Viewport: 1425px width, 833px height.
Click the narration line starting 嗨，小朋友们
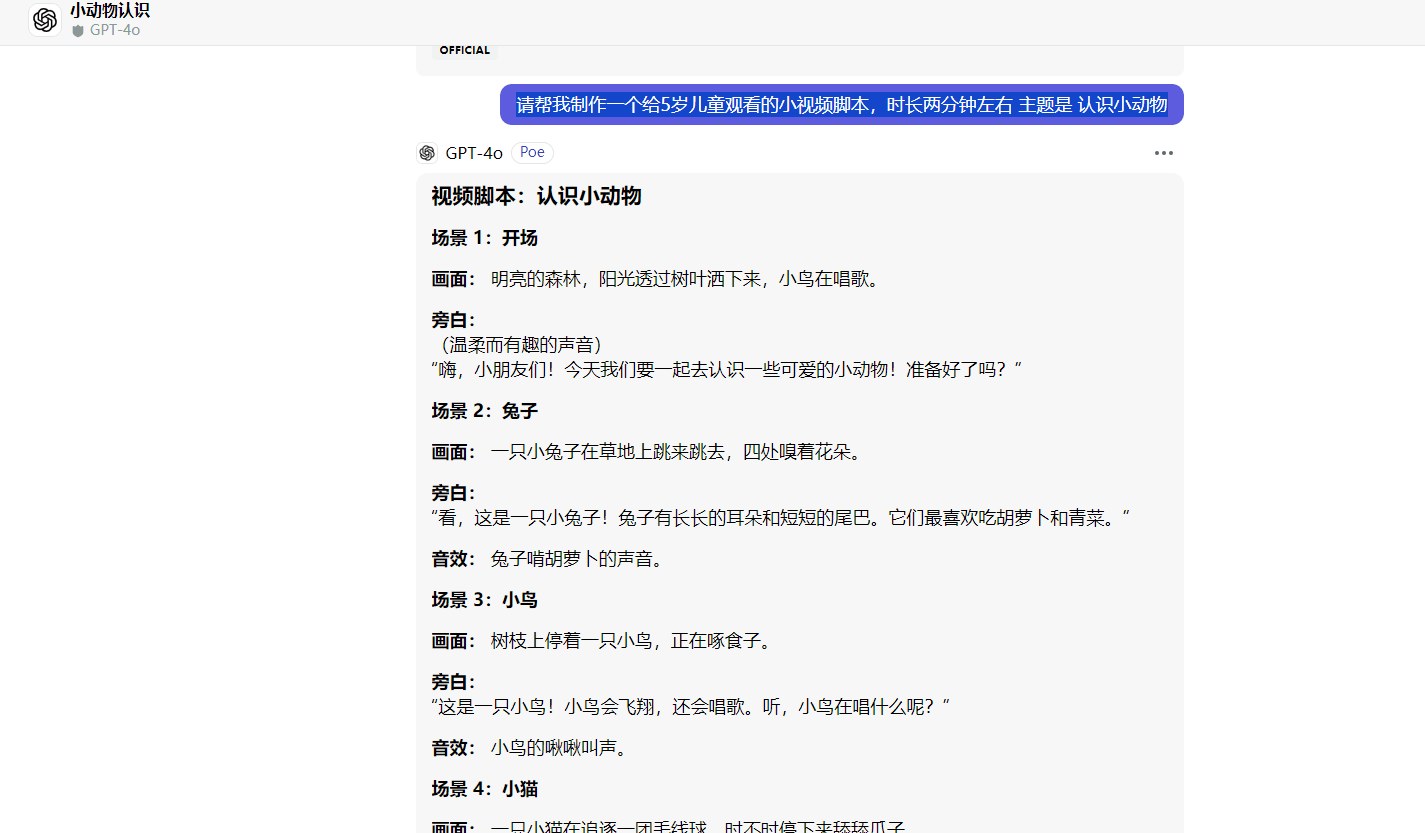click(727, 370)
